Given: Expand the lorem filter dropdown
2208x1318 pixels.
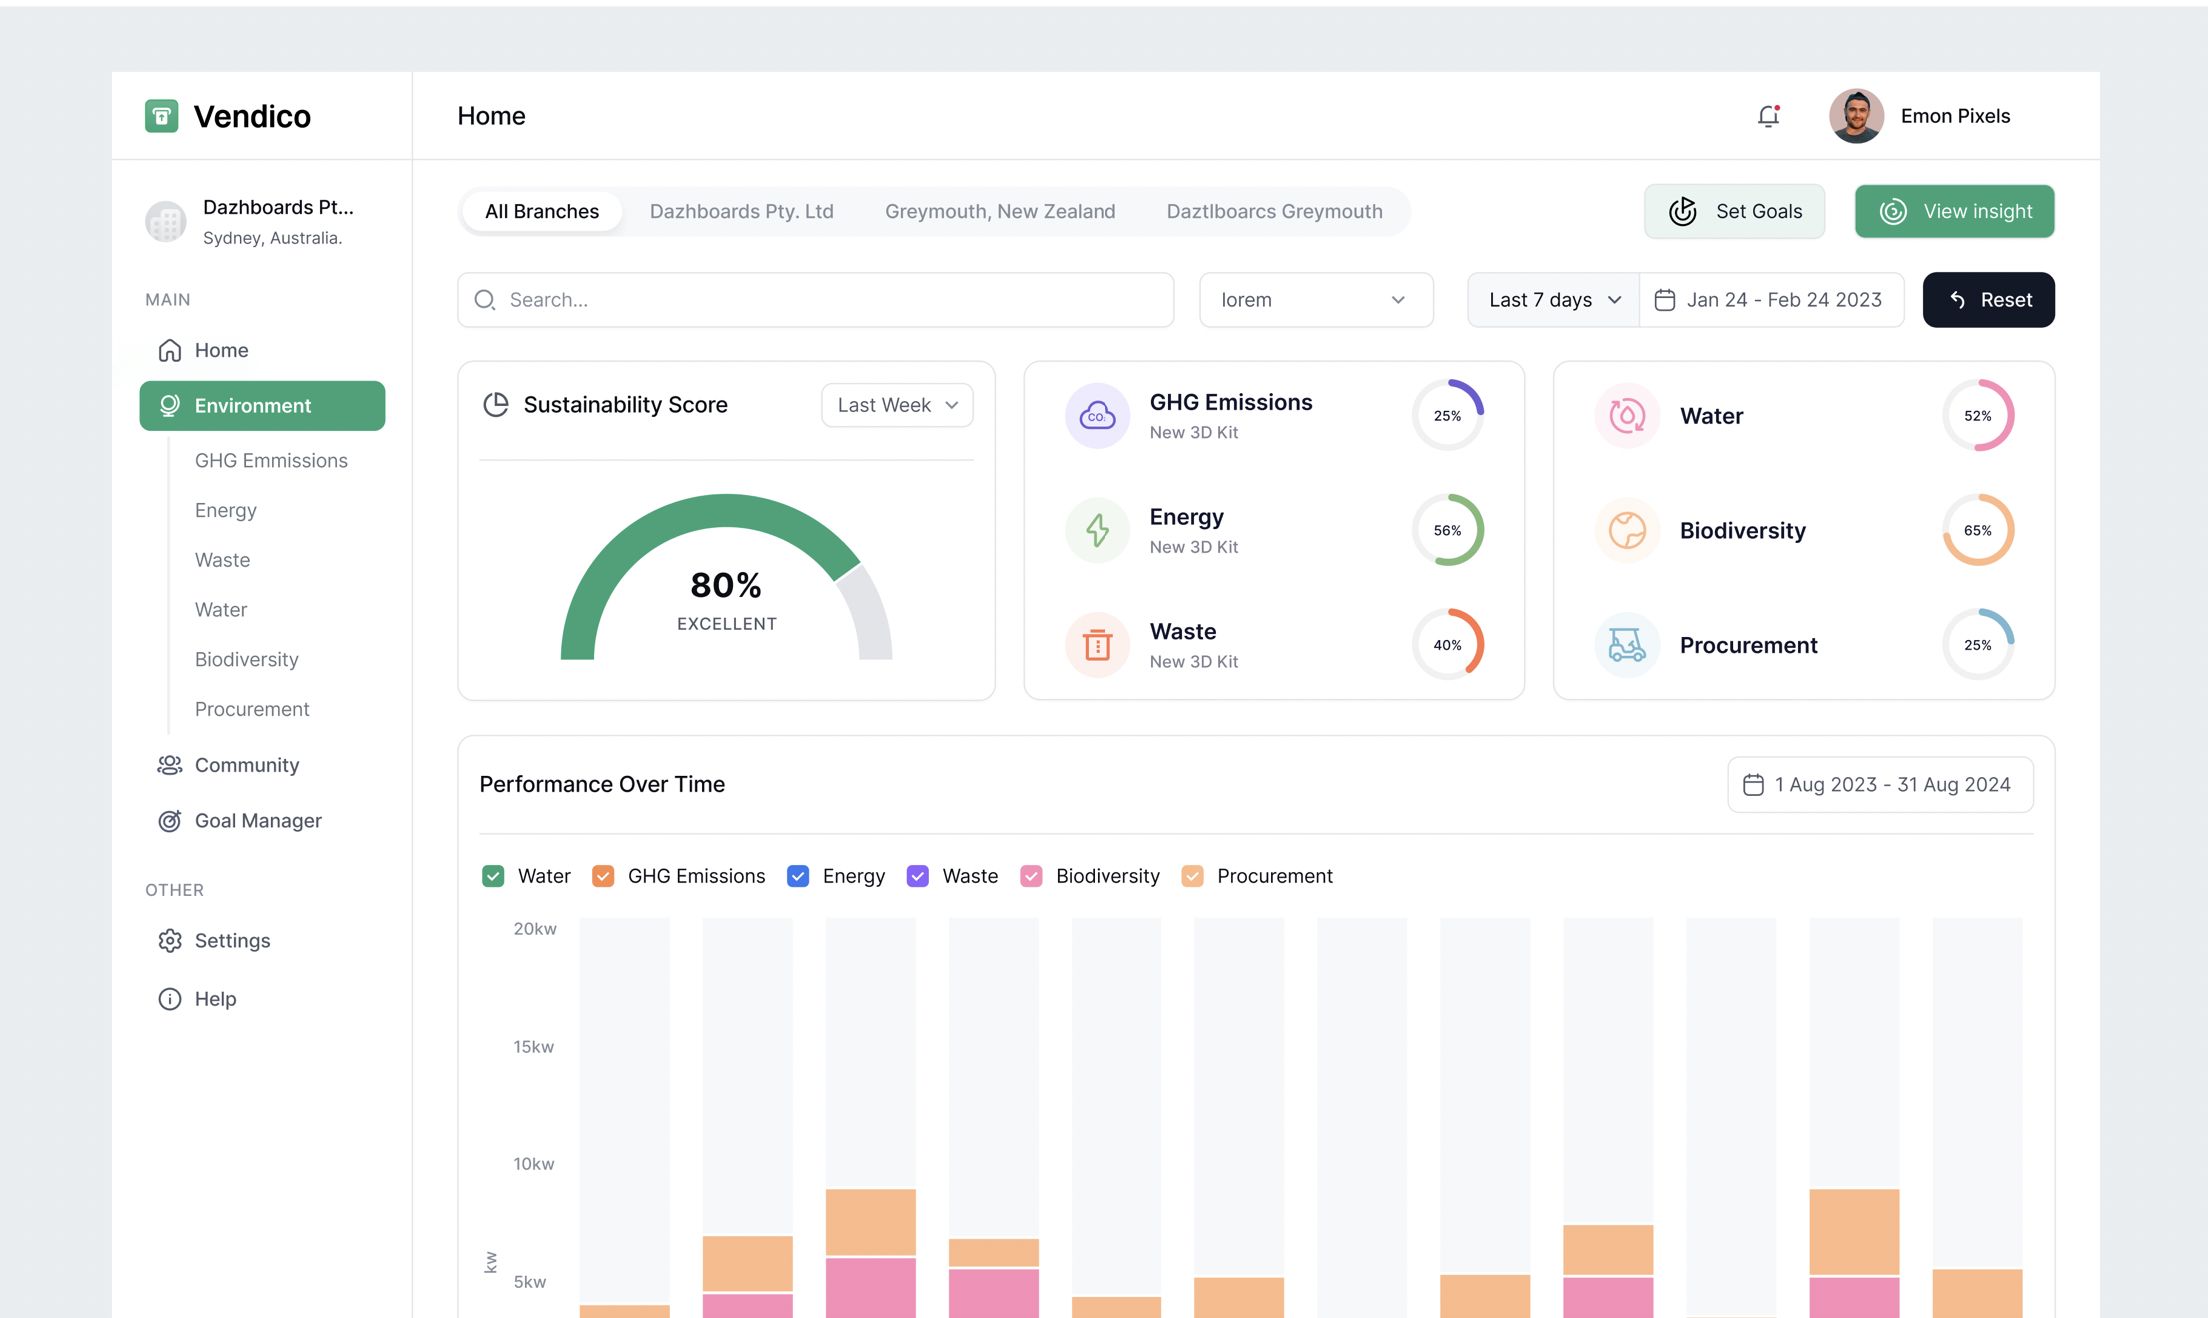Looking at the screenshot, I should click(1315, 300).
